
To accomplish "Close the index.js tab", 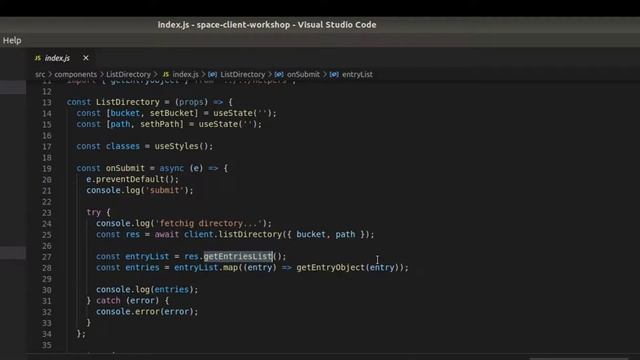I will coord(86,58).
